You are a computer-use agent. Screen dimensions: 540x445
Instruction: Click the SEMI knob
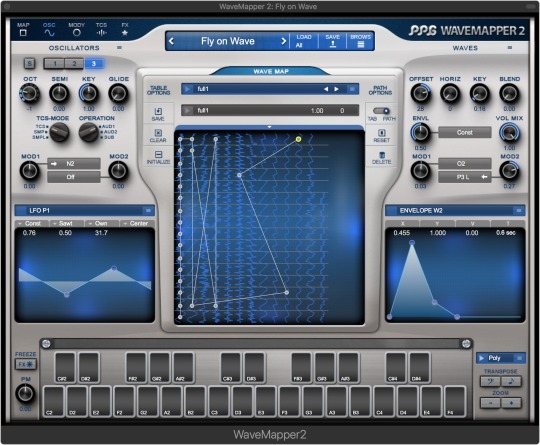[x=59, y=94]
